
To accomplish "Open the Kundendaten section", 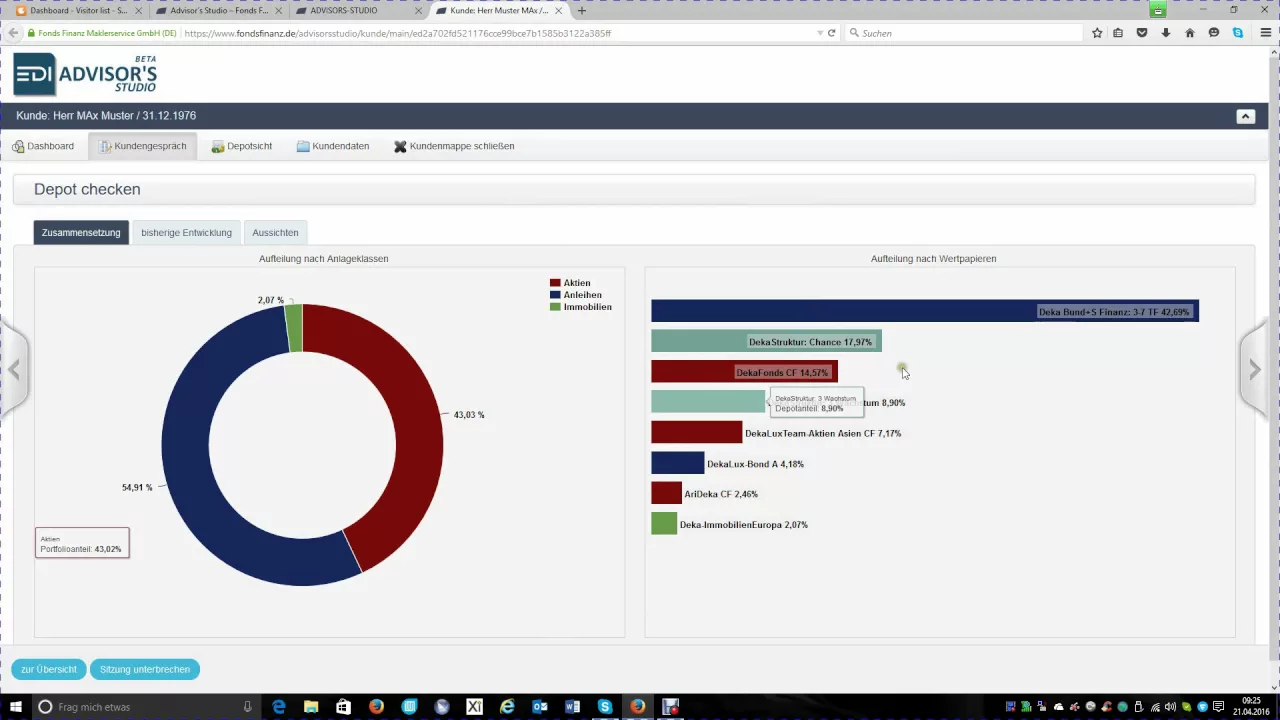I will pos(333,146).
